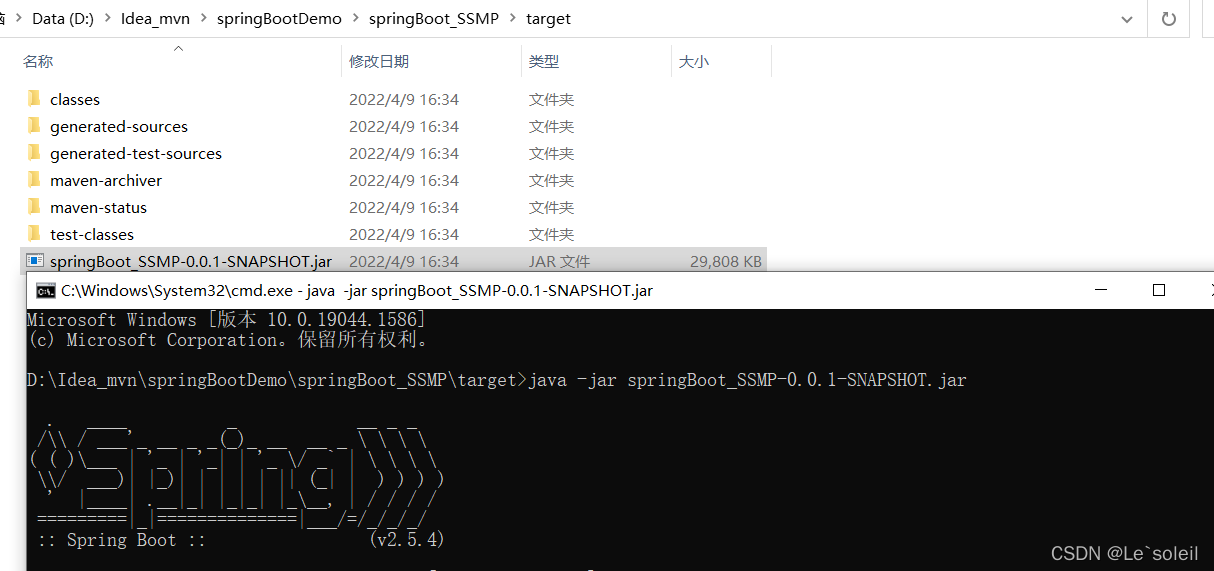Sort by the 修改日期 column header

(x=378, y=61)
